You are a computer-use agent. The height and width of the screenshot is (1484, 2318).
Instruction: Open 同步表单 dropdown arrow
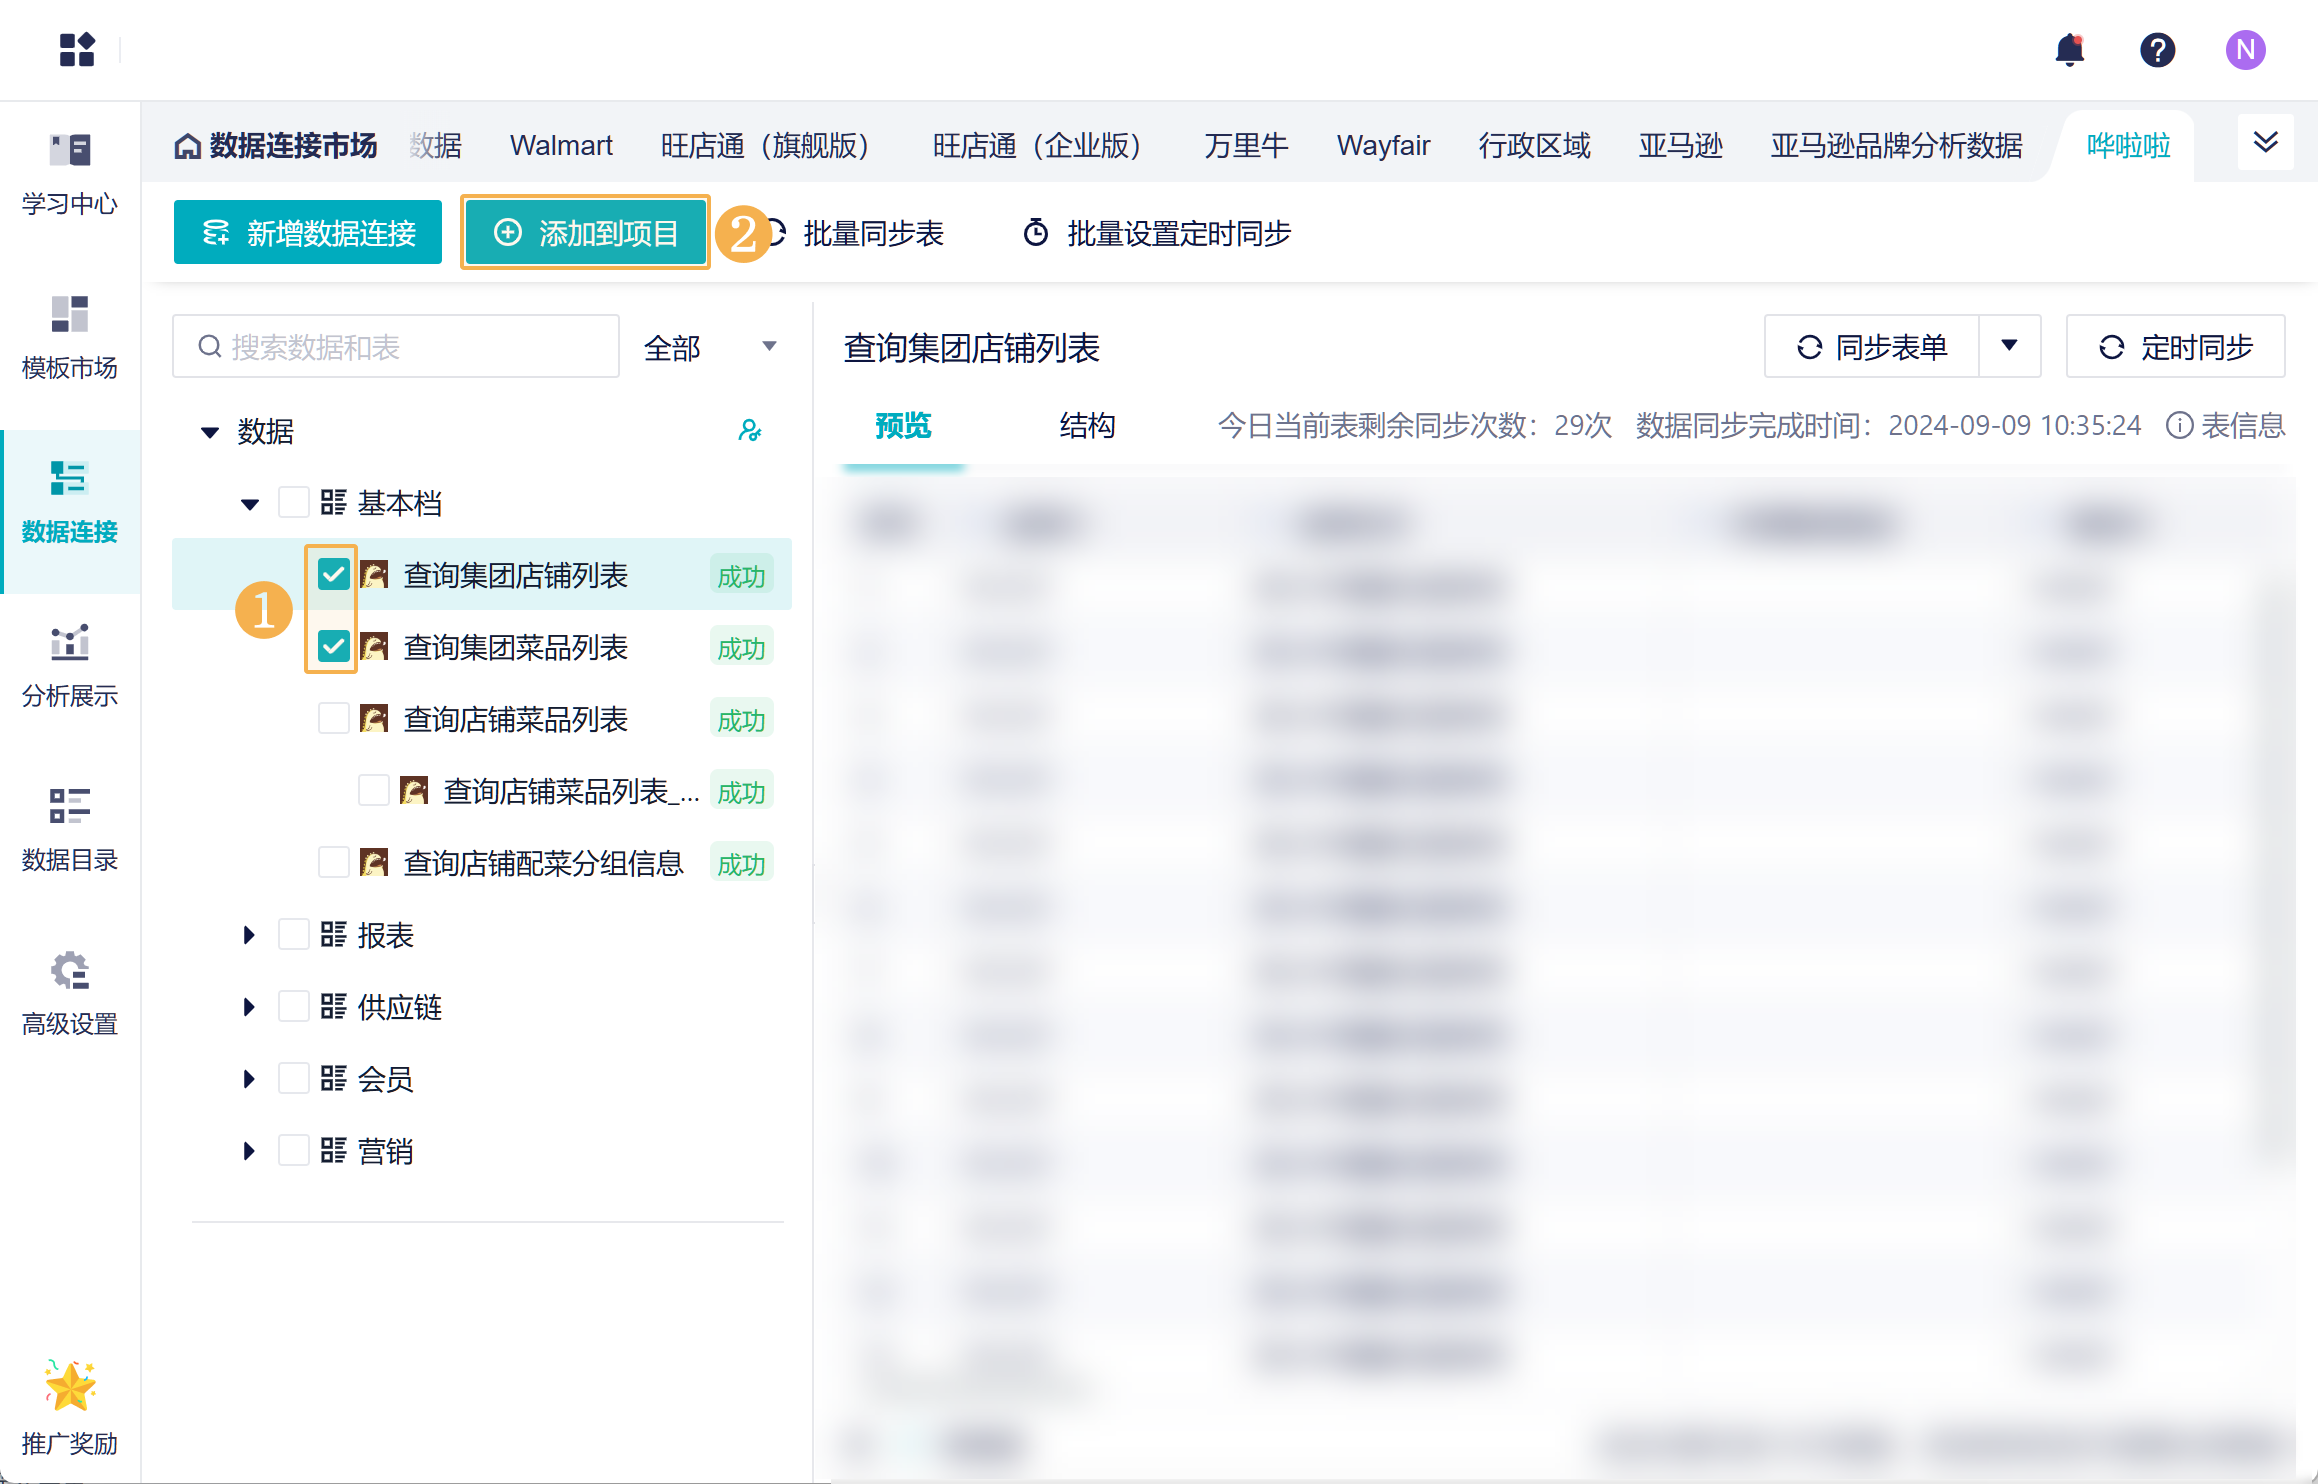click(x=2009, y=346)
